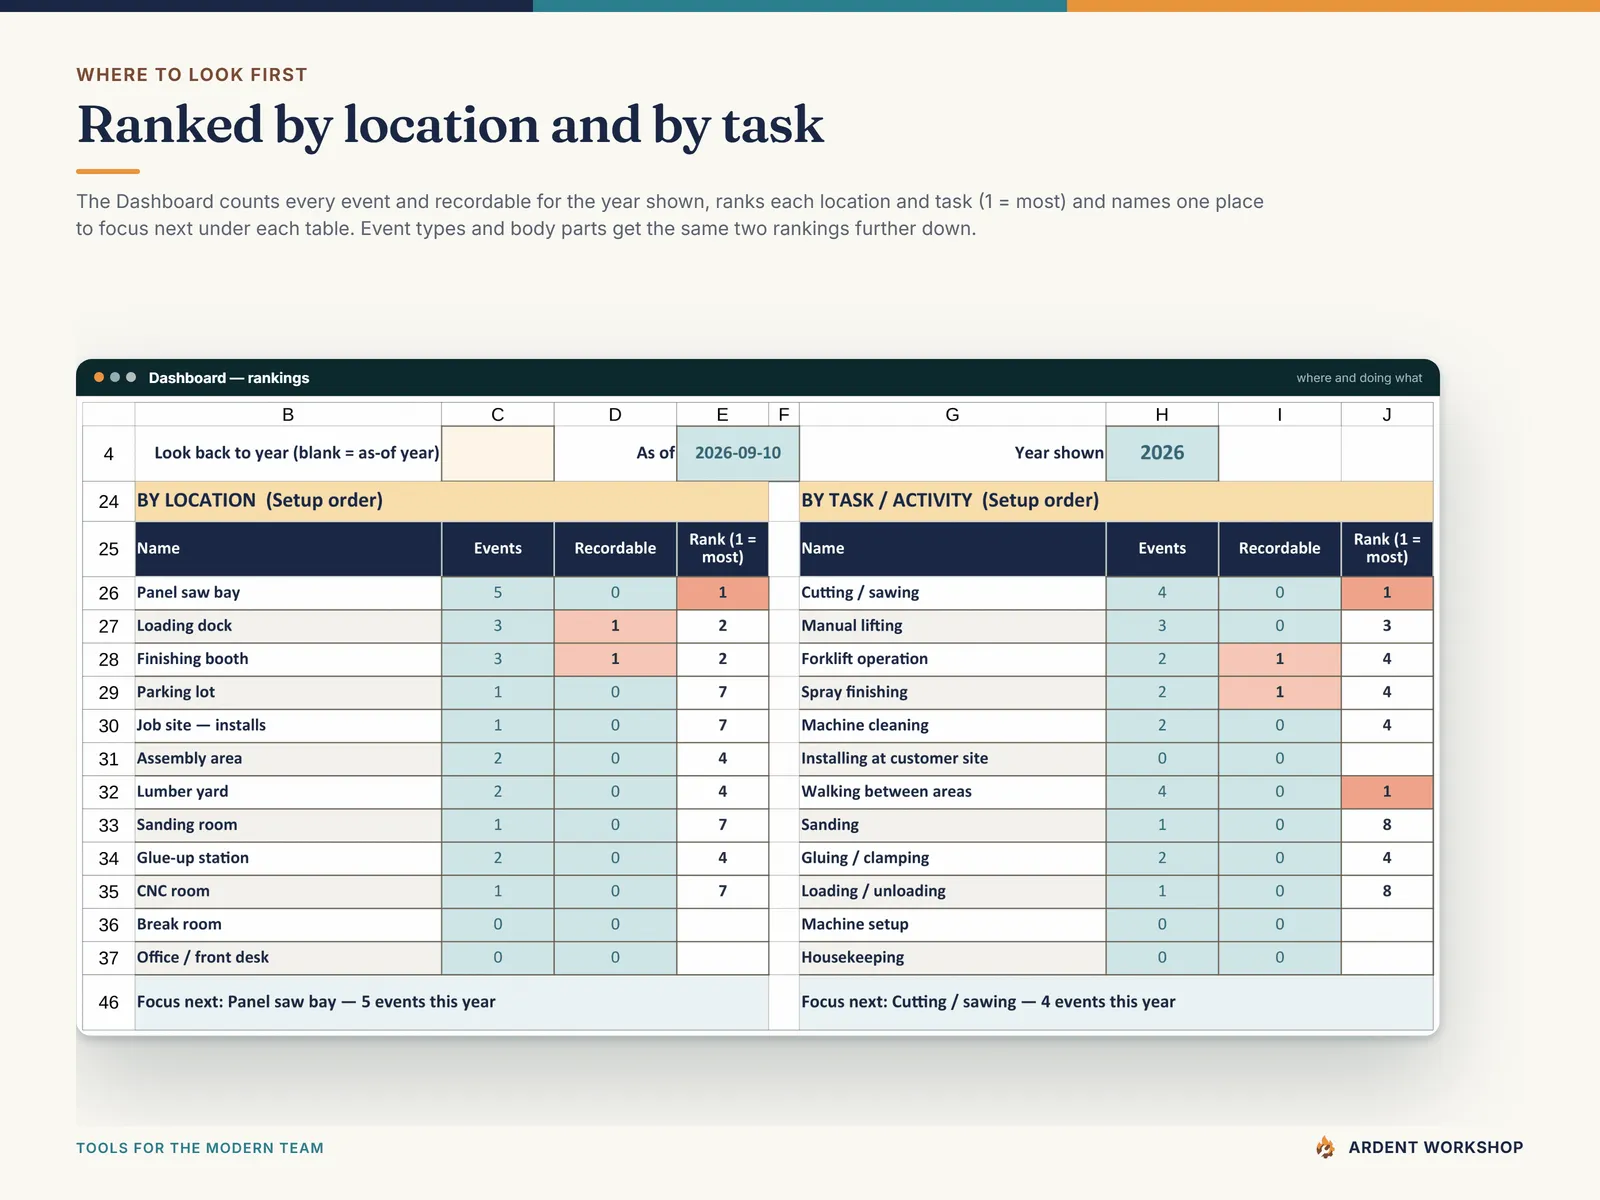Select row 46 header

[108, 1002]
